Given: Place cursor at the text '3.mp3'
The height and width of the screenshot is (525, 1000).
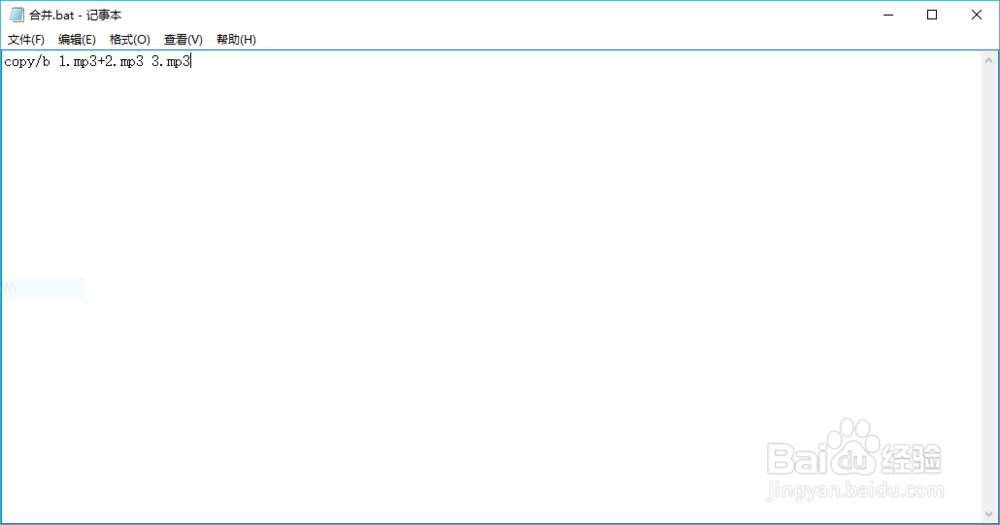Looking at the screenshot, I should tap(171, 62).
